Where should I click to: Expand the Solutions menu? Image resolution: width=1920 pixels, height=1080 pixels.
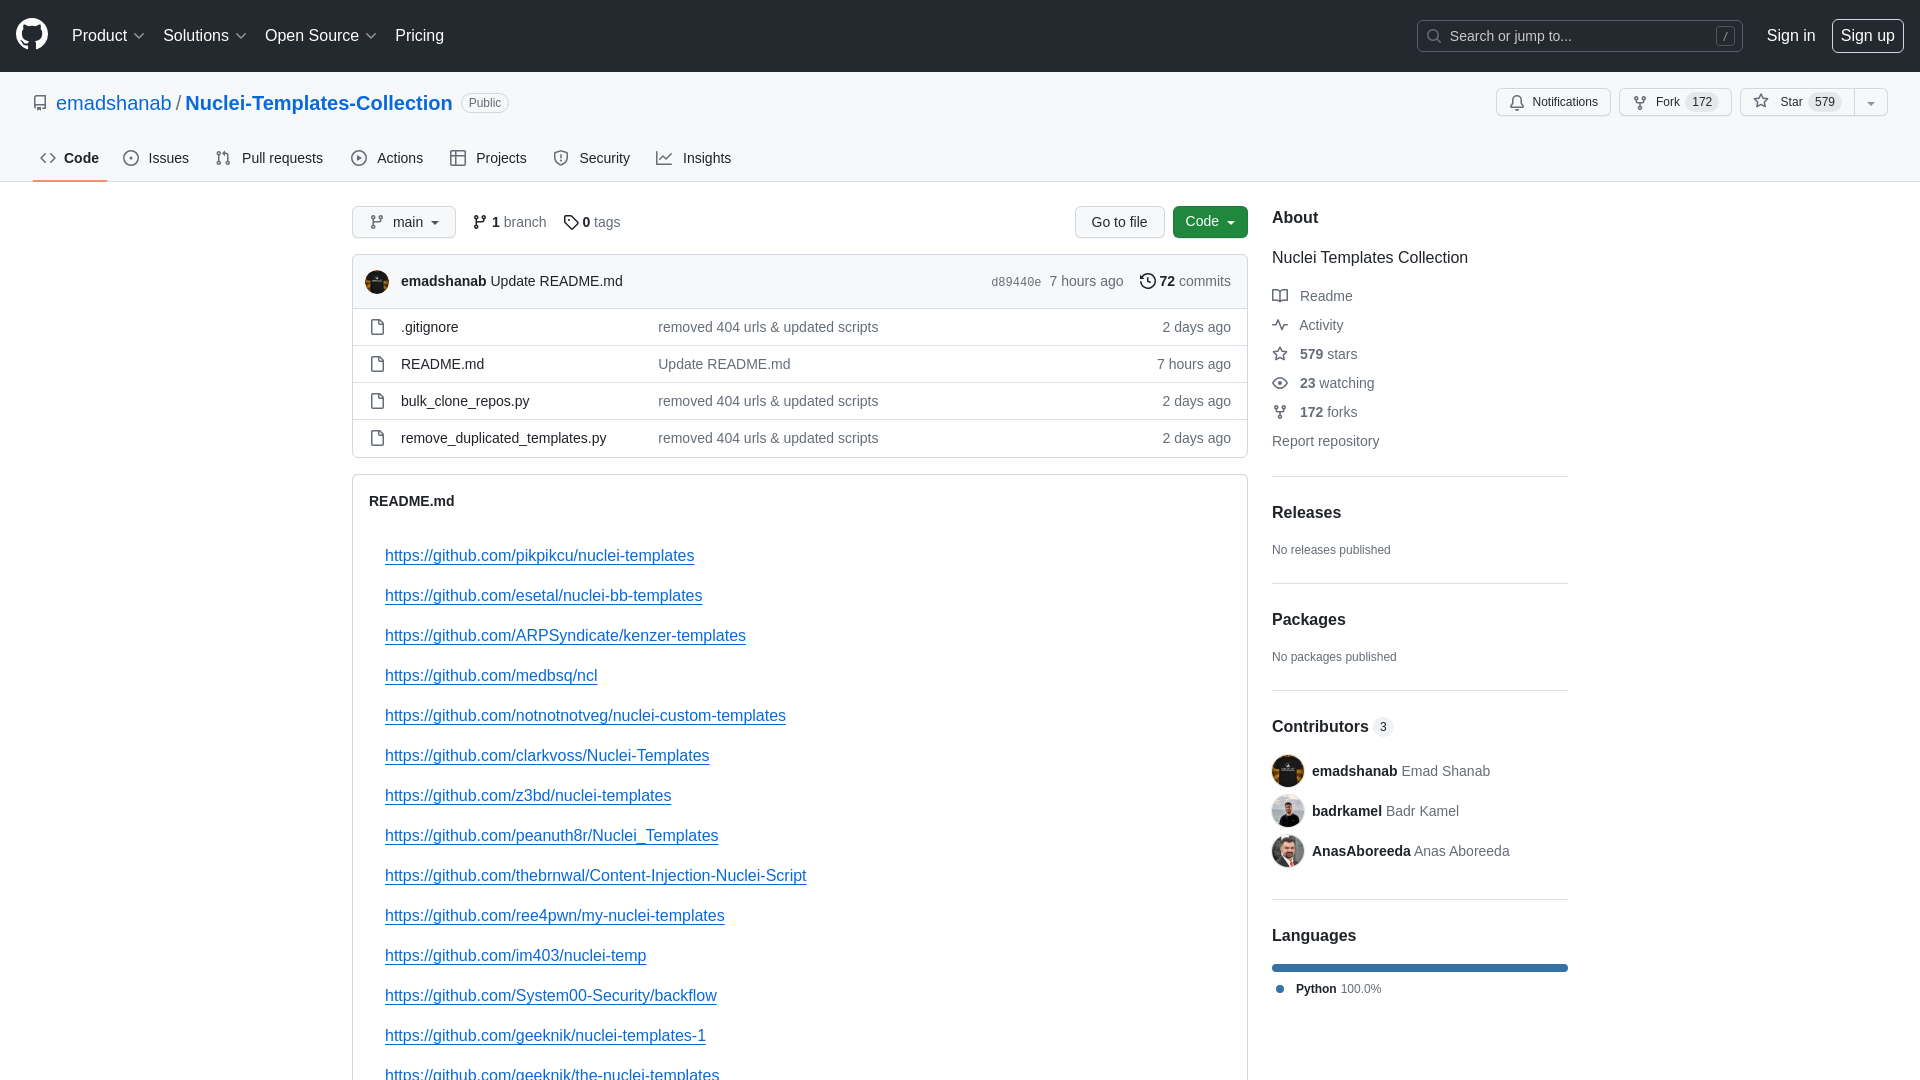coord(204,36)
